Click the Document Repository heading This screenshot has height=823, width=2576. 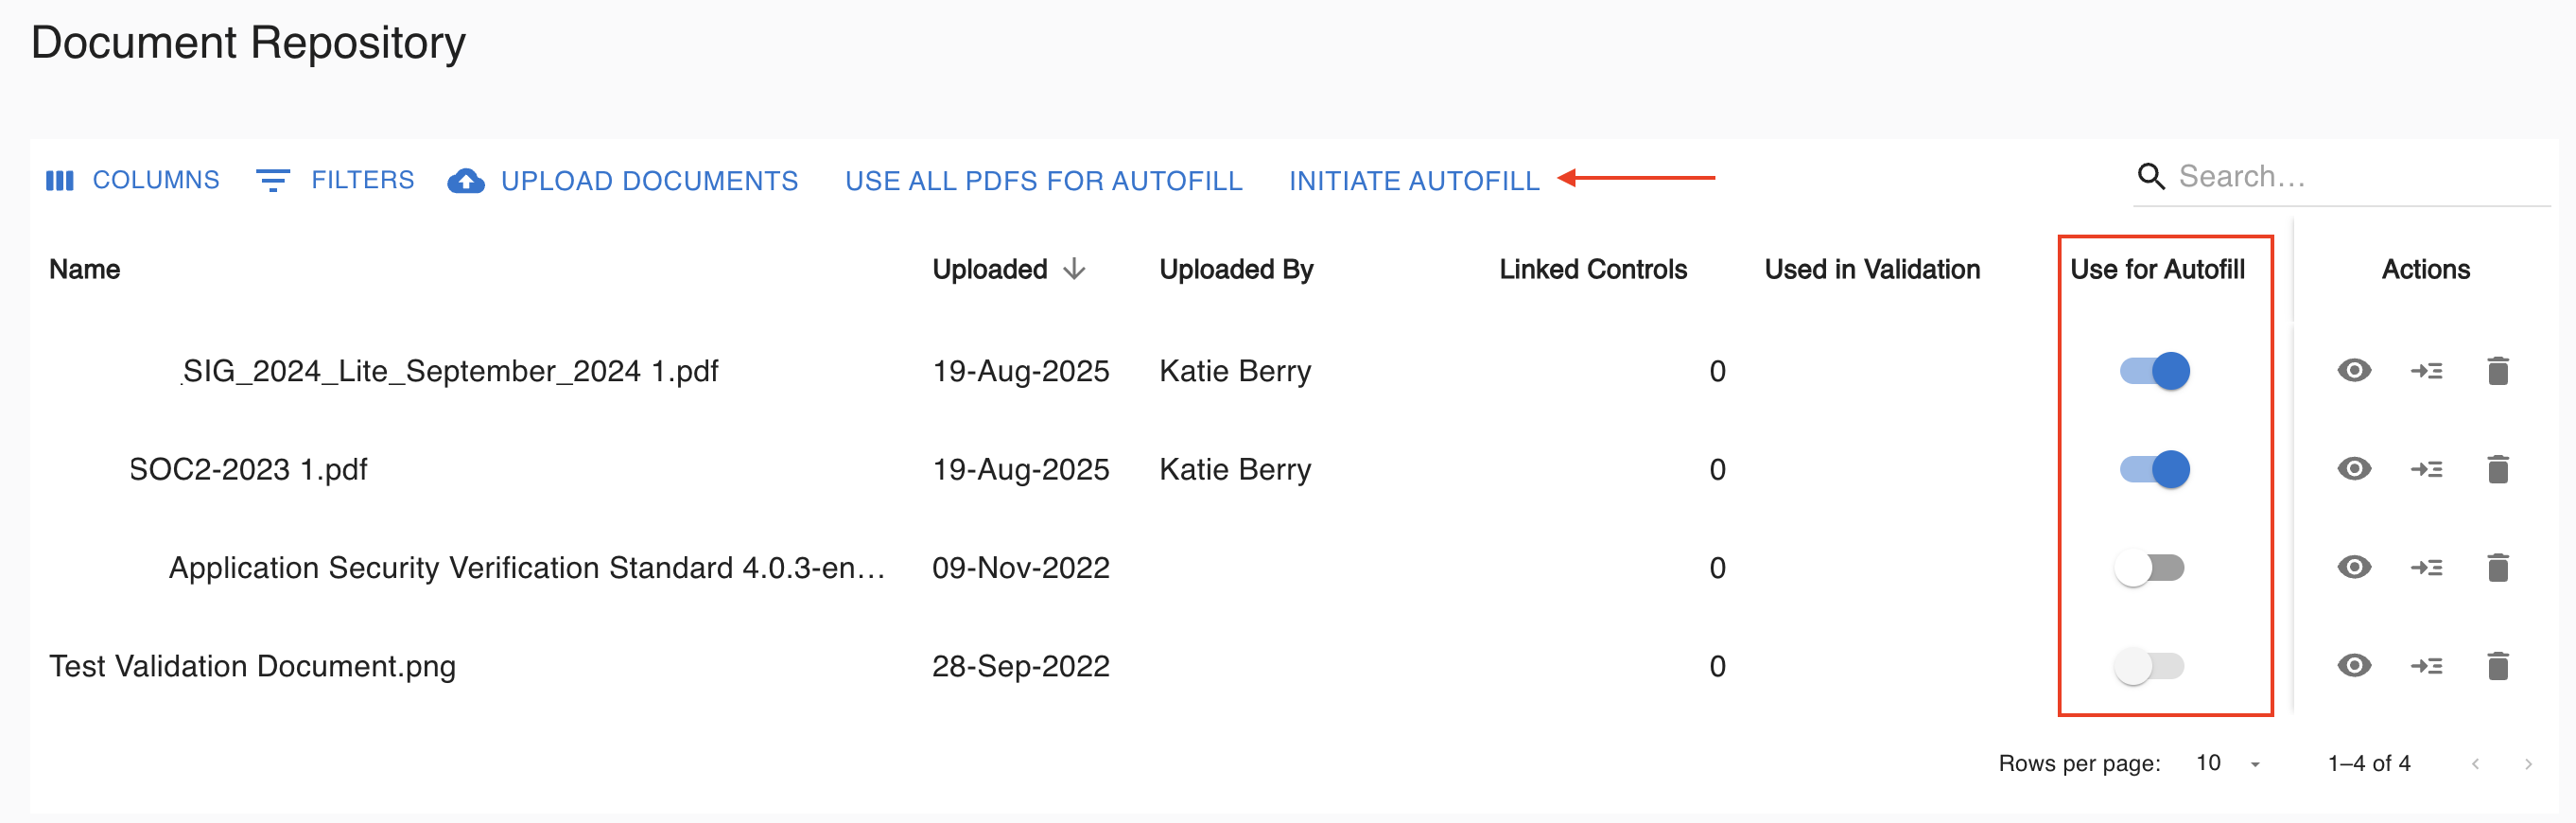click(248, 43)
